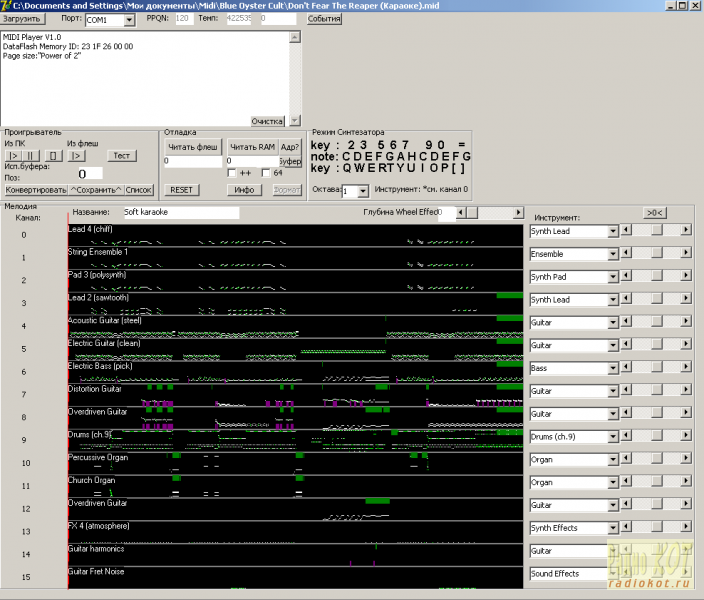Click the Wheel Effect depth slider thumb
This screenshot has width=704, height=600.
click(x=472, y=212)
